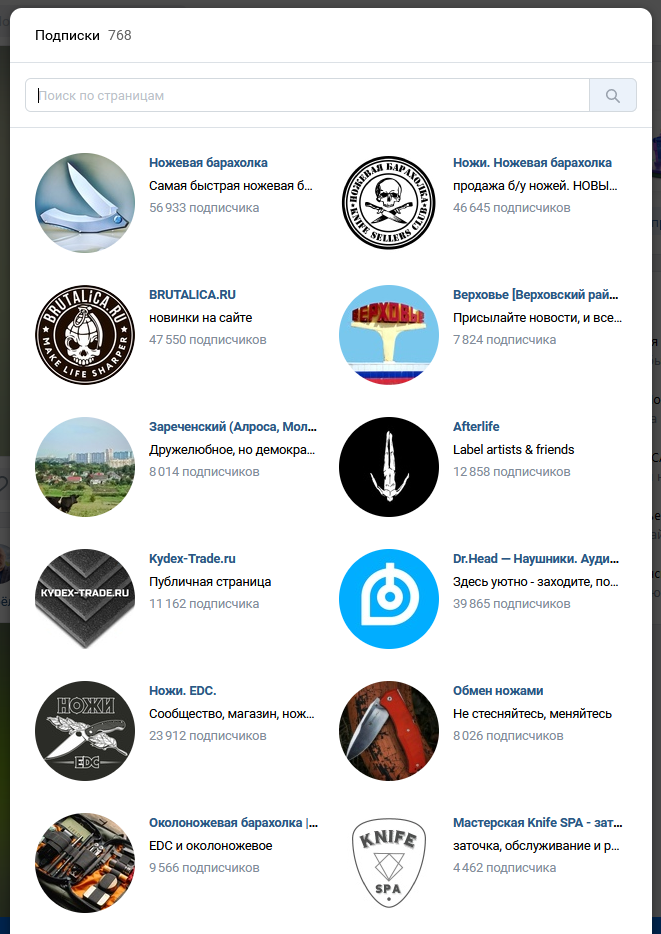Open the Обмен ножами red knife avatar
This screenshot has width=661, height=934.
click(x=389, y=731)
